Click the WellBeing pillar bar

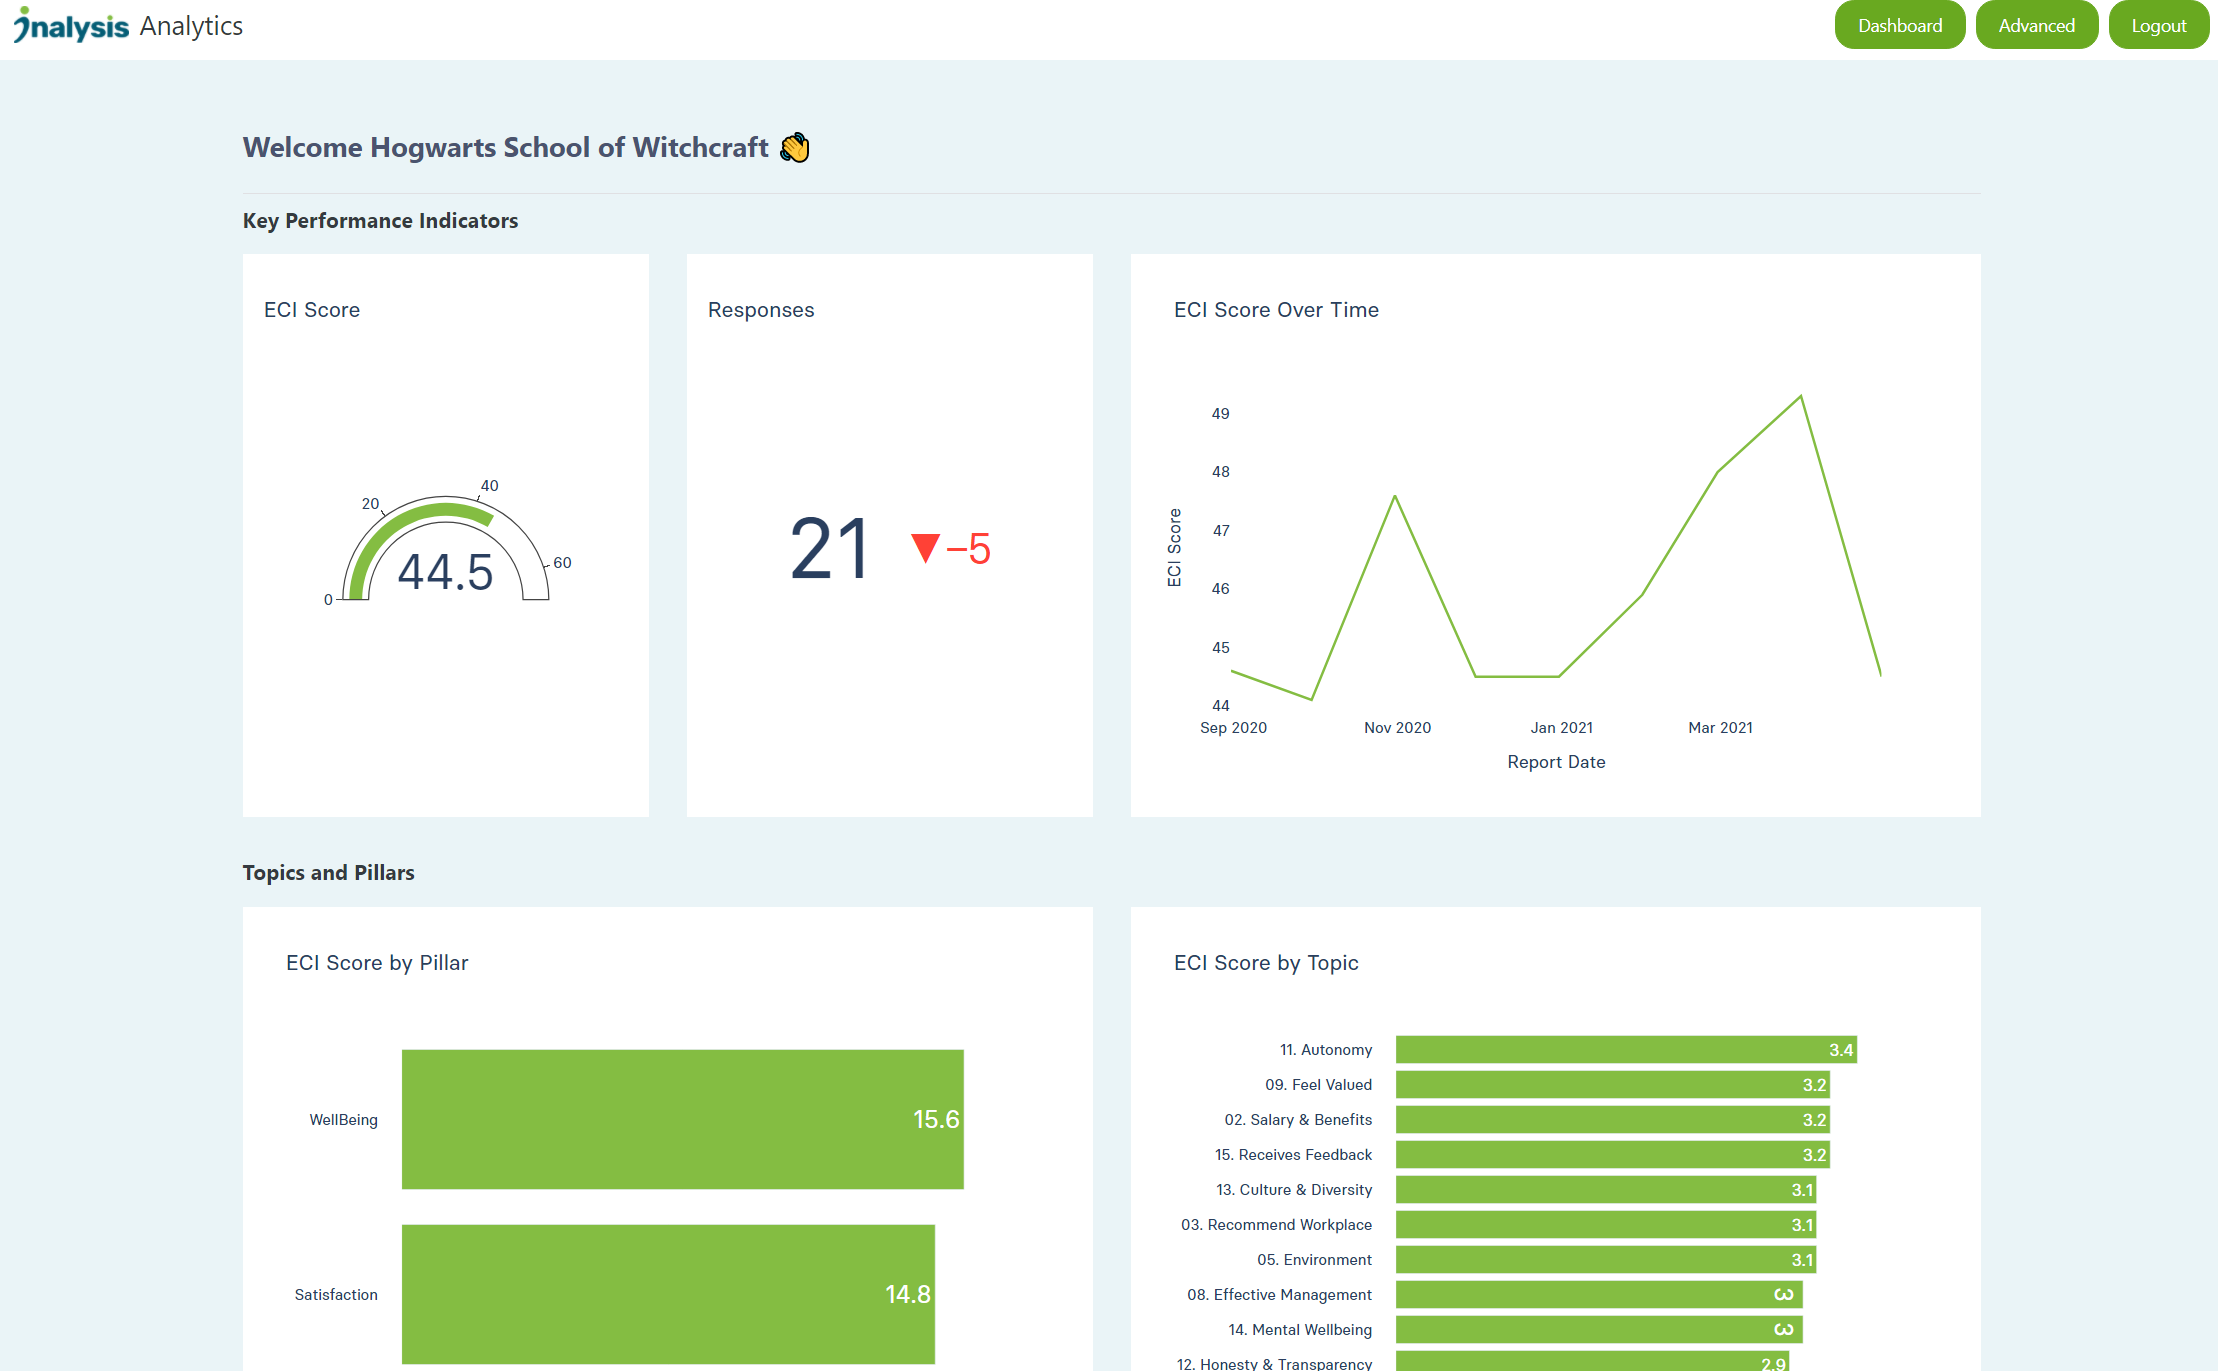pos(682,1119)
